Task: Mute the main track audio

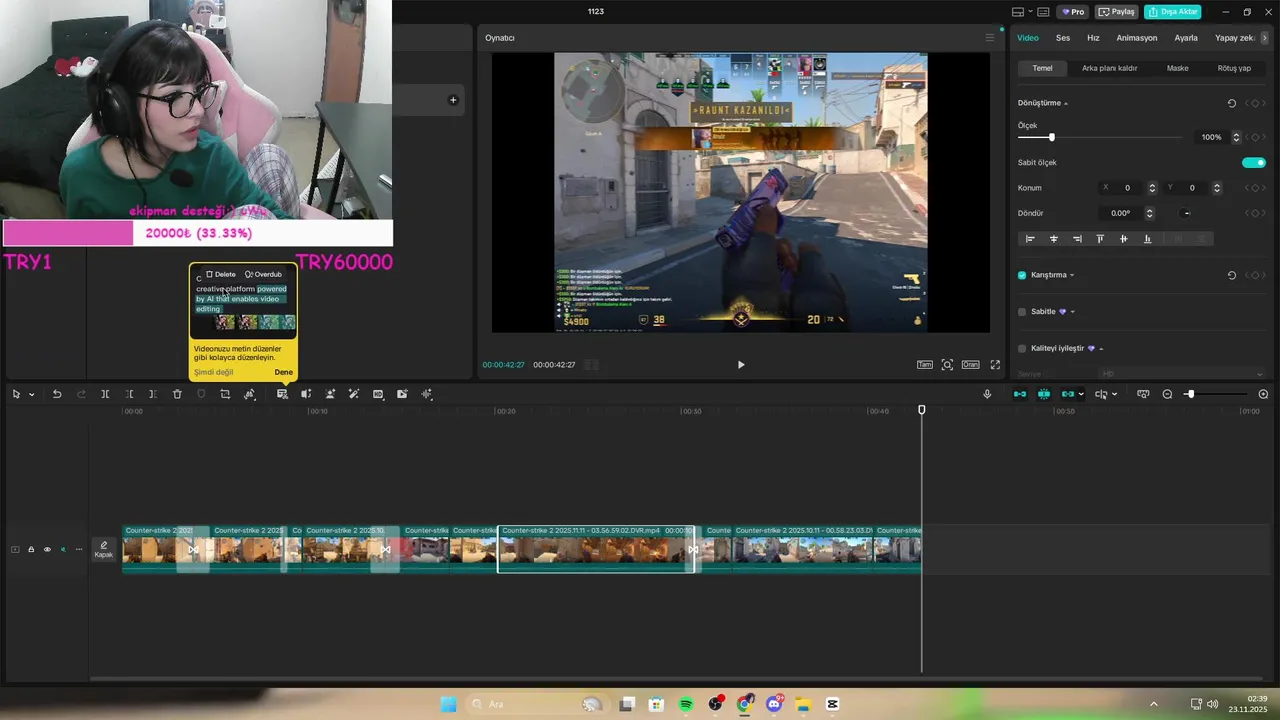Action: (x=63, y=549)
